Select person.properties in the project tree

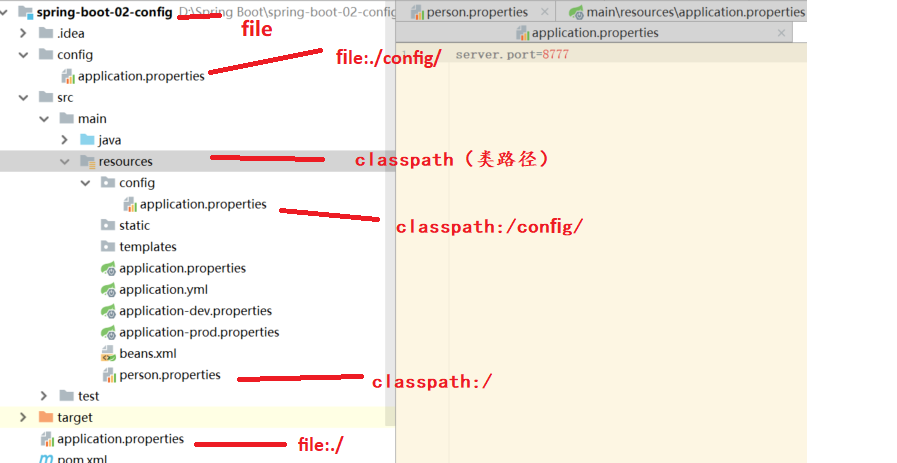(170, 375)
